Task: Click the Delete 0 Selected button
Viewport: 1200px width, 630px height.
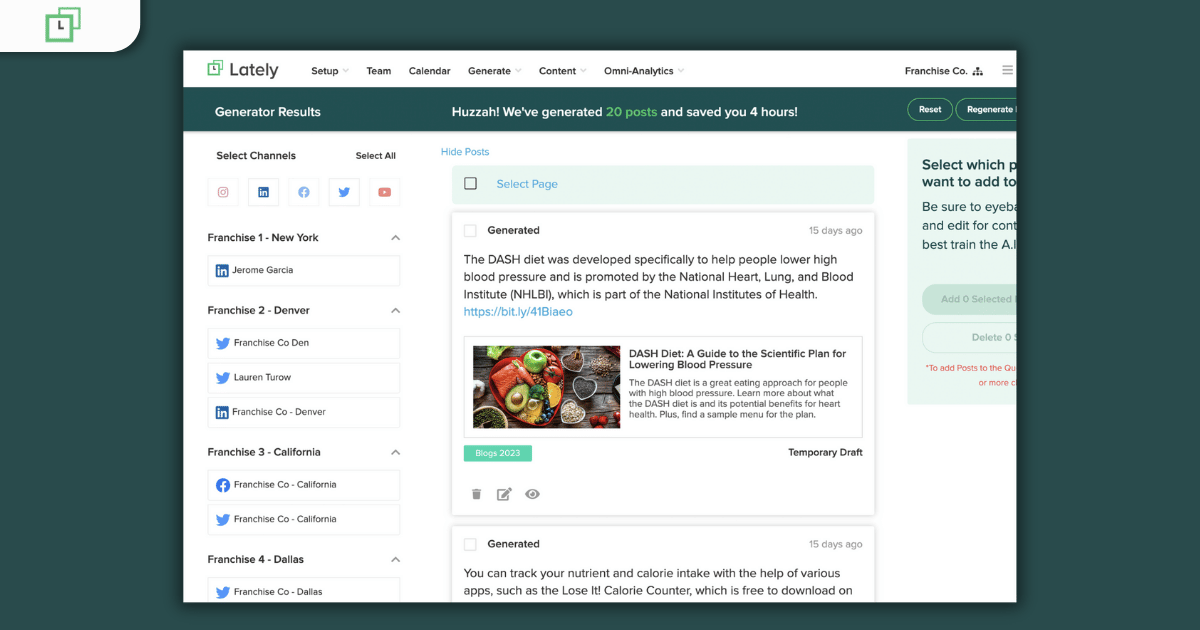Action: point(969,337)
